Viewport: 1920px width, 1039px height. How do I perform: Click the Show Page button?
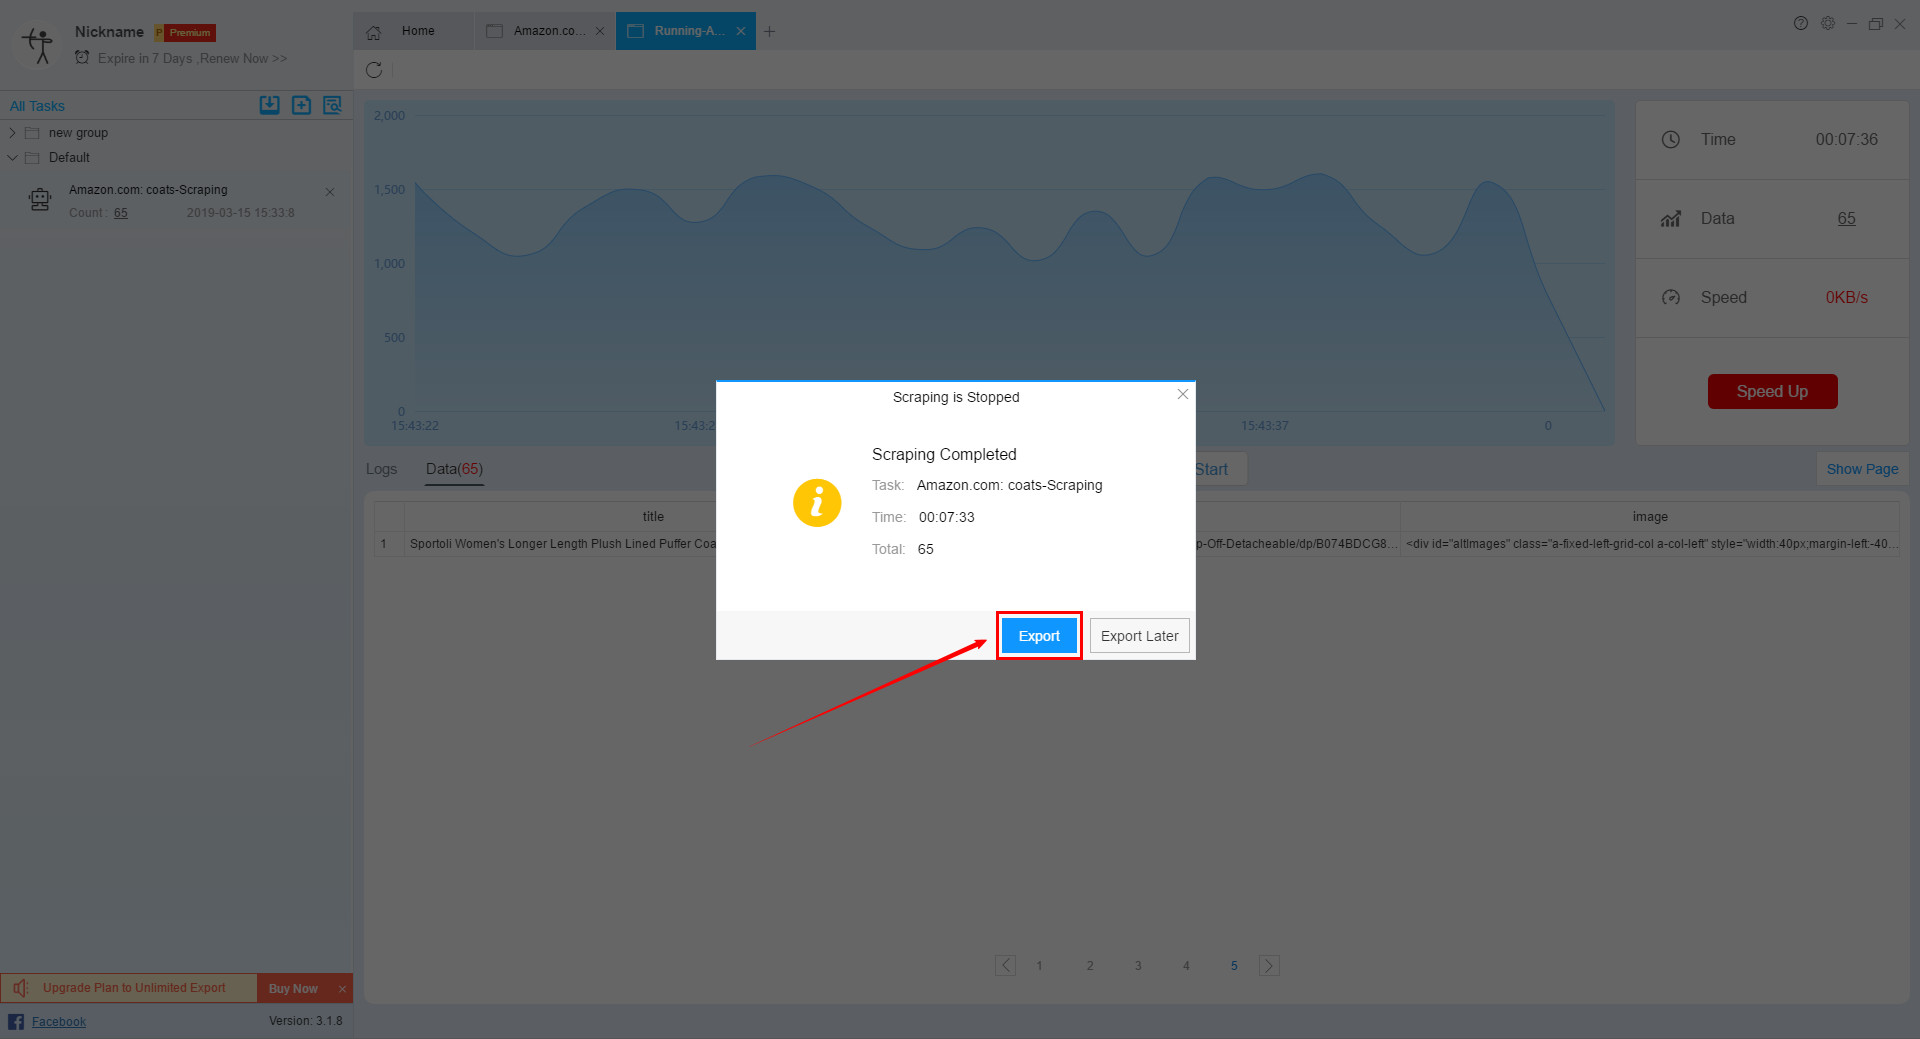click(1862, 469)
